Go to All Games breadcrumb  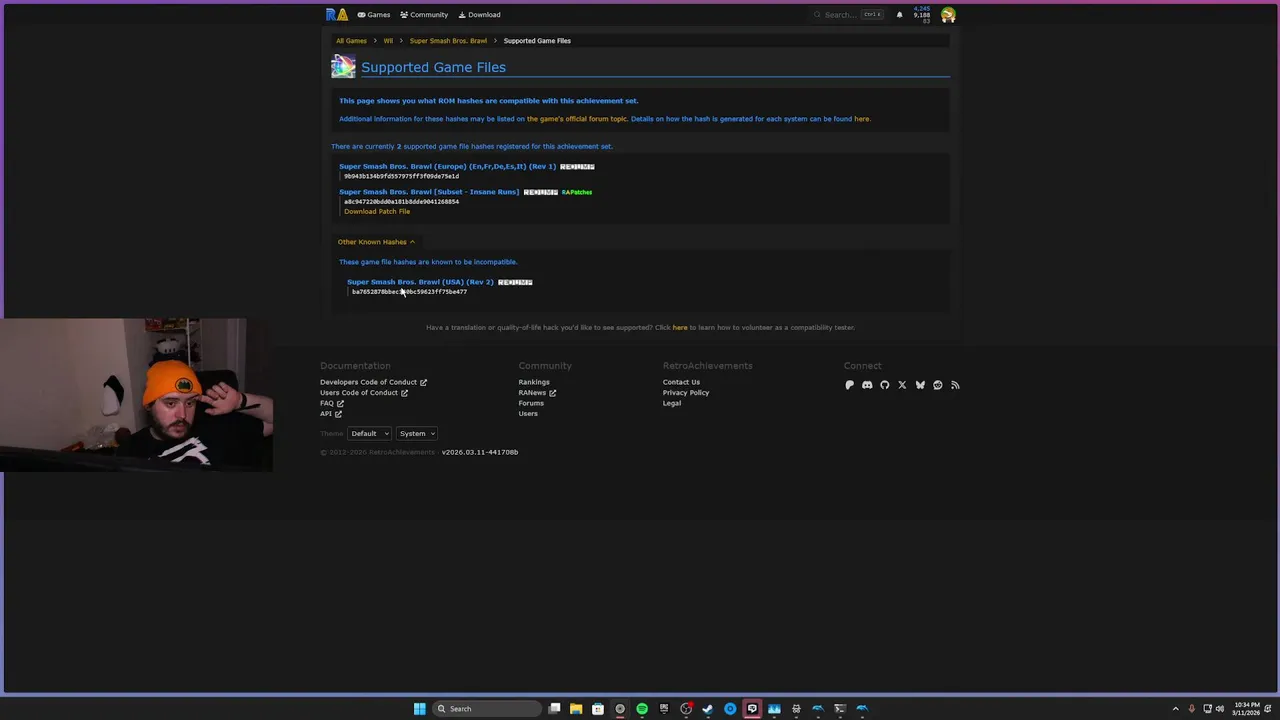click(x=351, y=41)
